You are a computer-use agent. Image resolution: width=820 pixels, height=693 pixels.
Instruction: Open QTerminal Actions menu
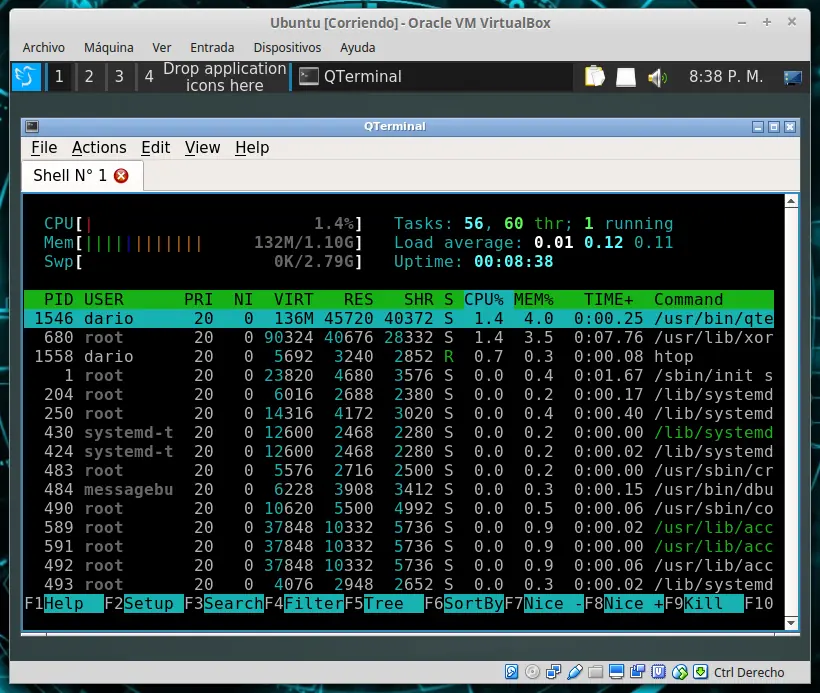point(99,148)
